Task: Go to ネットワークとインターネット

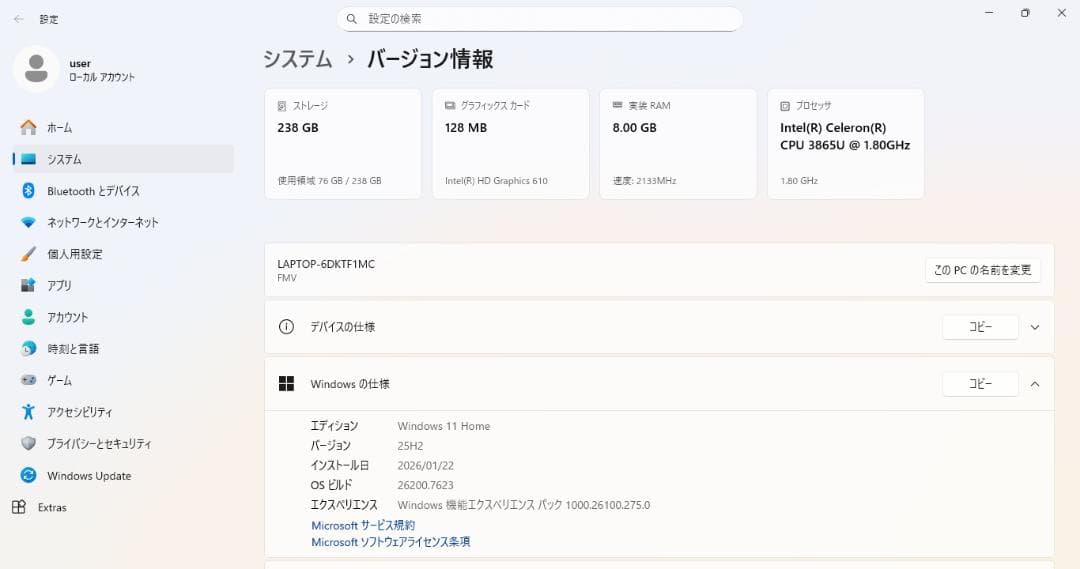Action: click(x=123, y=223)
